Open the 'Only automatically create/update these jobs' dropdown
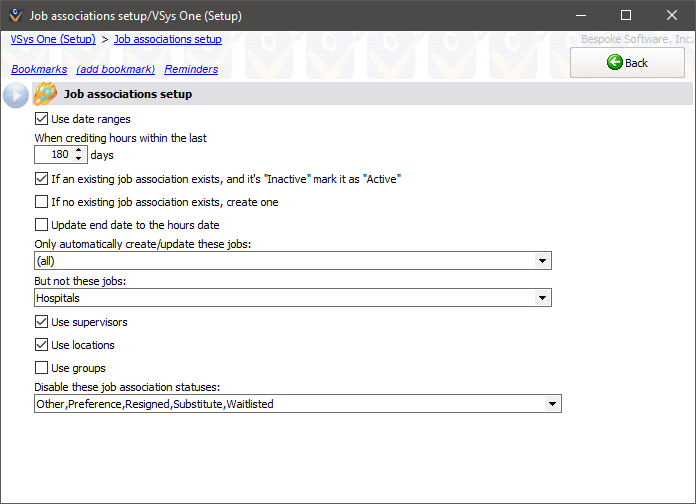Screen dimensions: 696x504 pyautogui.click(x=542, y=261)
